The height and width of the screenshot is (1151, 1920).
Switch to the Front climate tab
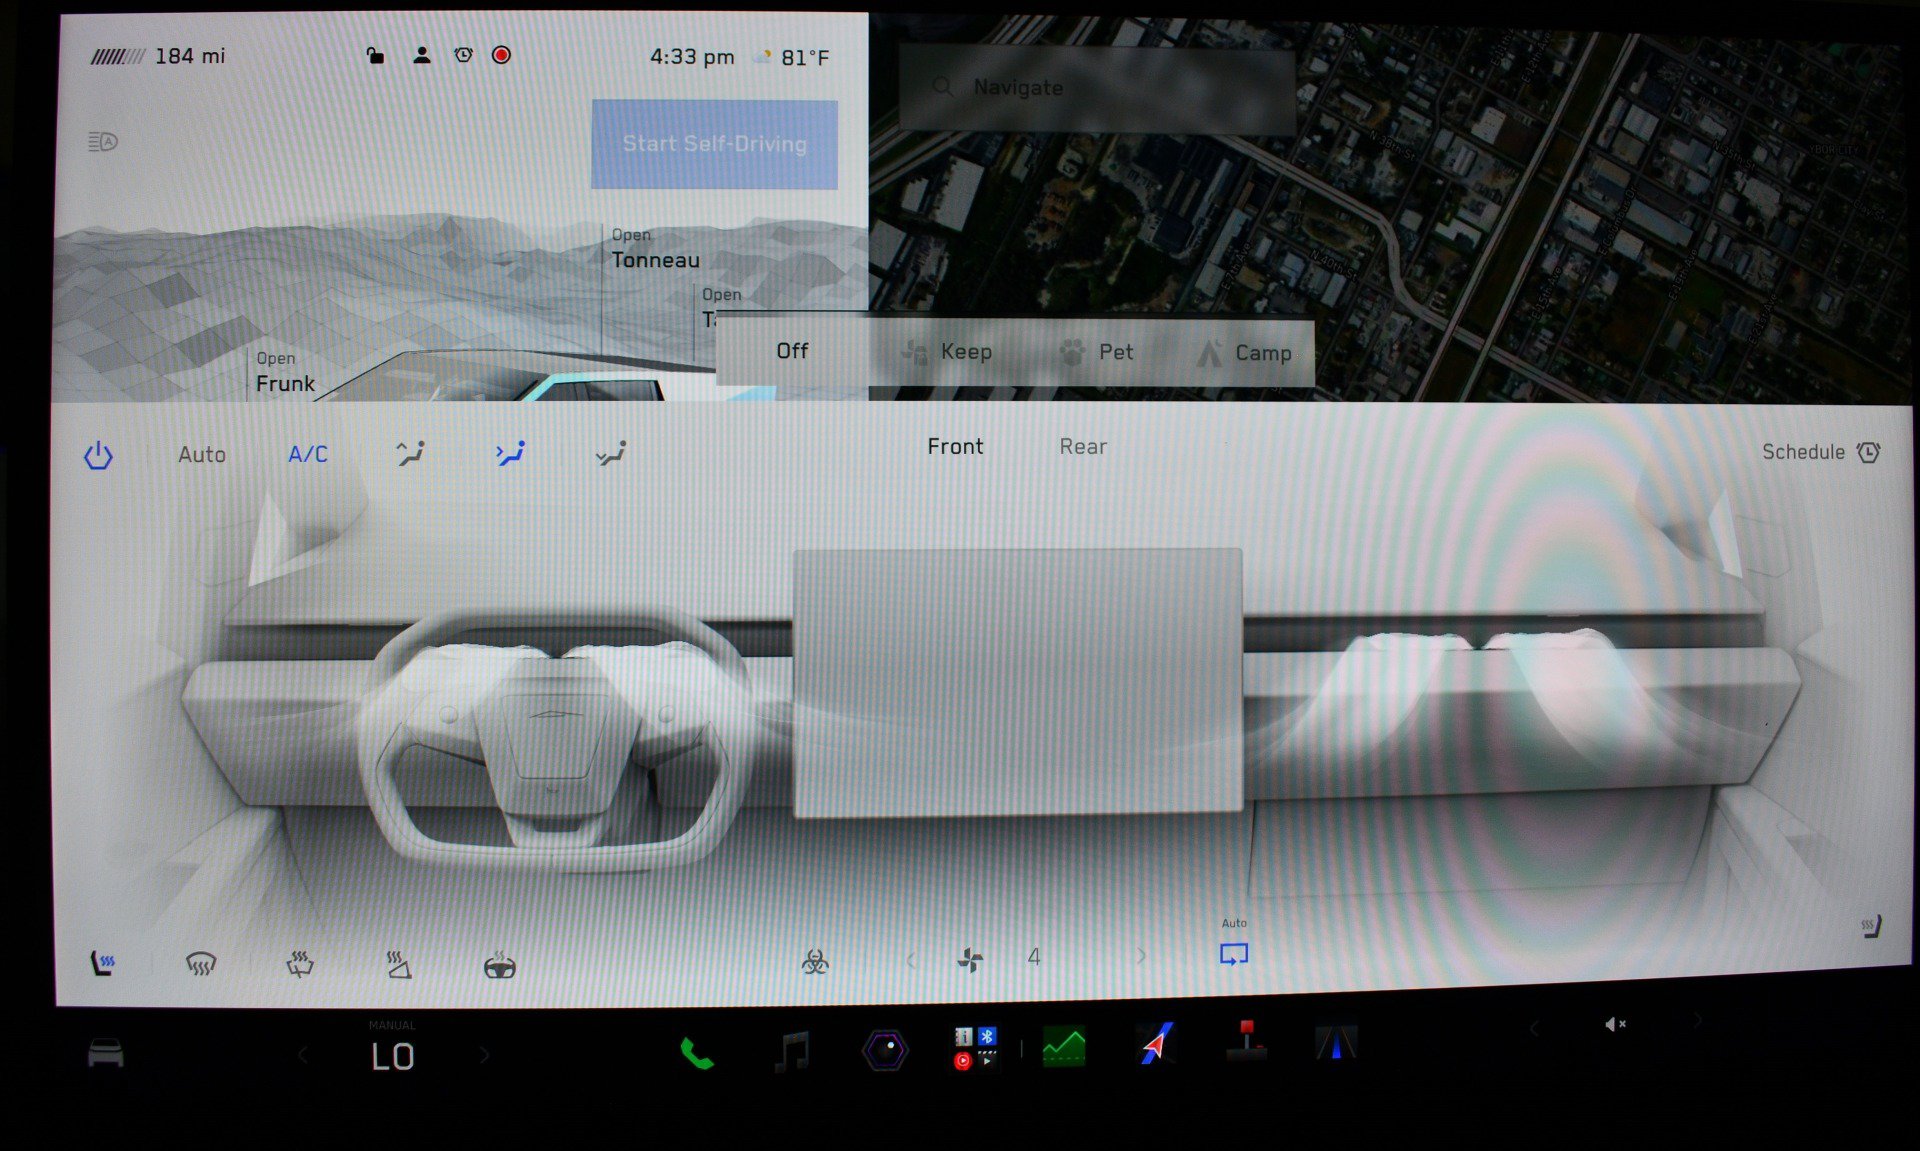coord(955,447)
